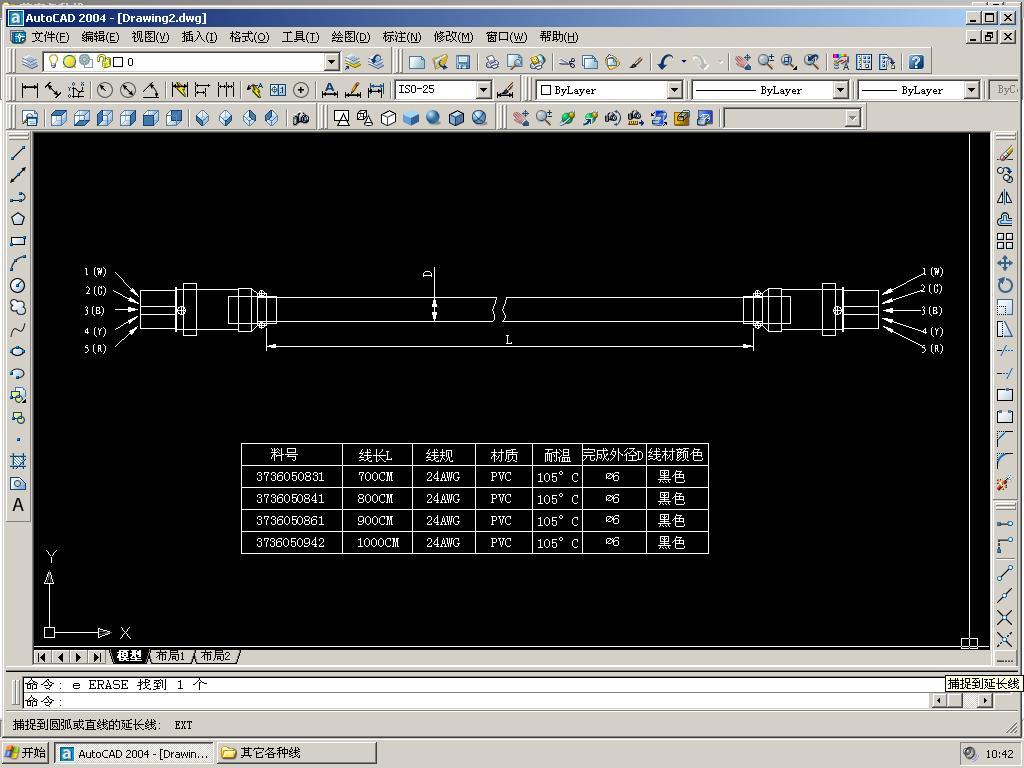Click the layer 0 color square
Image resolution: width=1024 pixels, height=768 pixels.
pyautogui.click(x=118, y=62)
